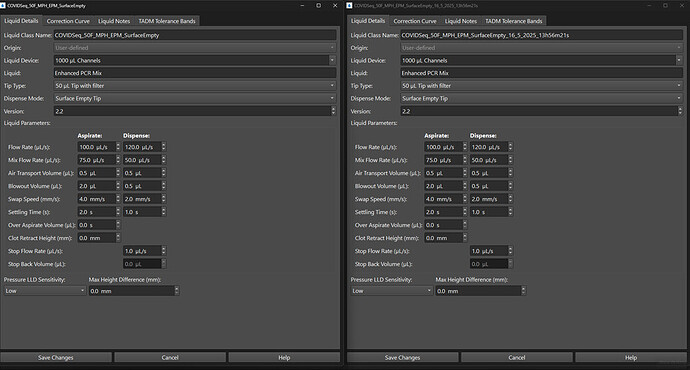The height and width of the screenshot is (370, 690).
Task: Click Save Changes in left window
Action: (56, 357)
